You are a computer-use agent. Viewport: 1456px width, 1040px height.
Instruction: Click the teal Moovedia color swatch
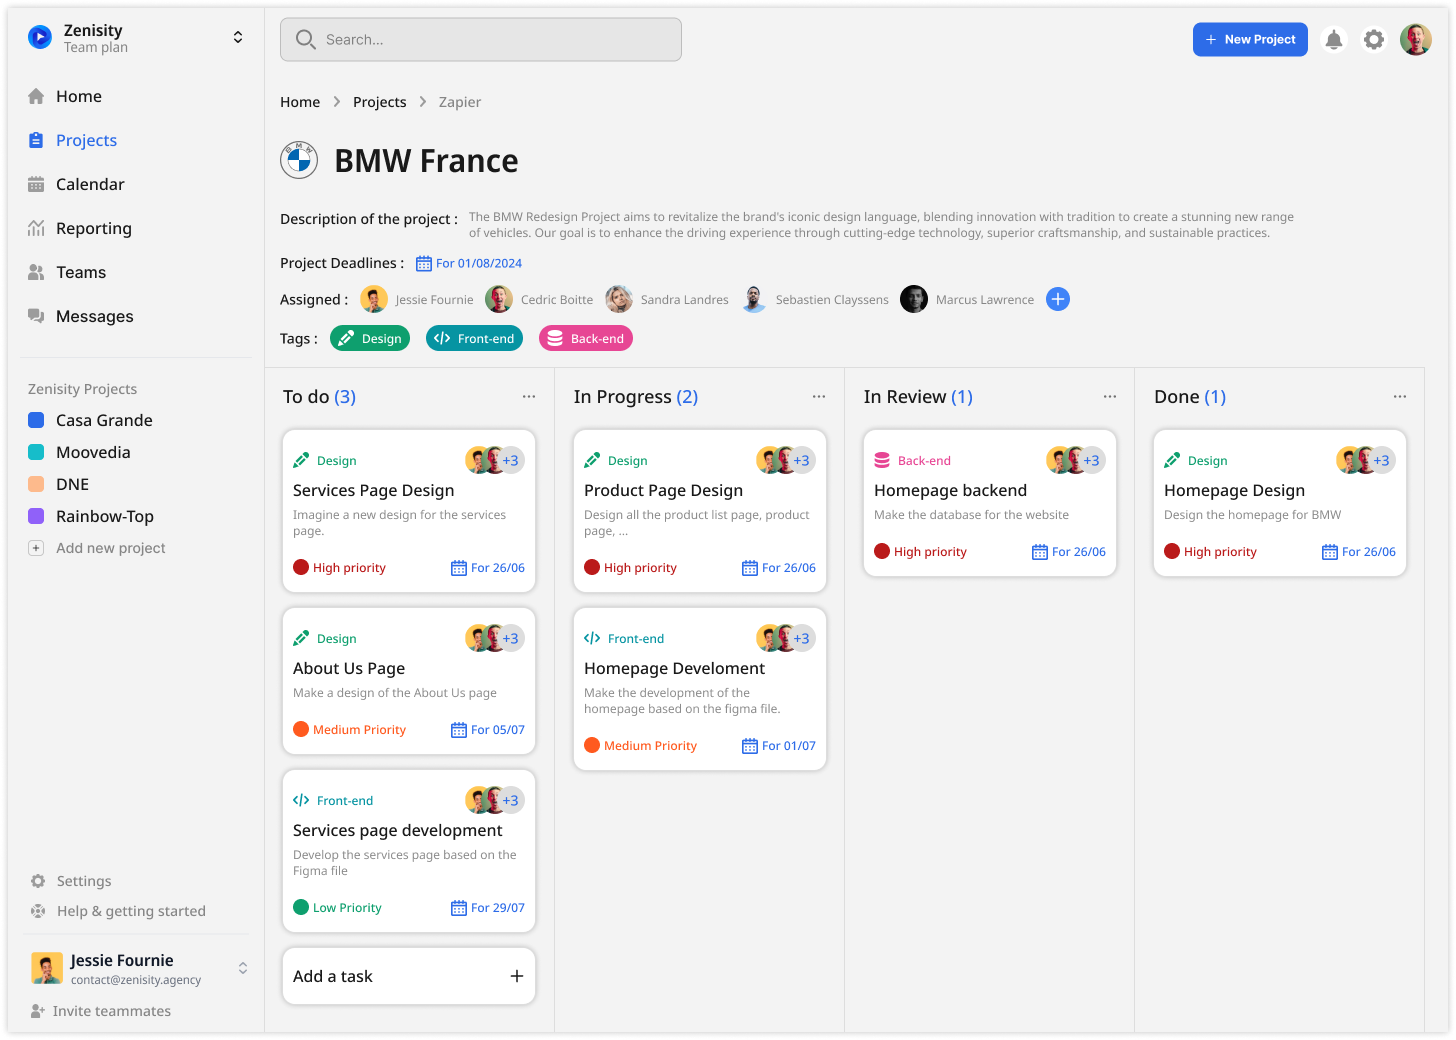pyautogui.click(x=36, y=452)
